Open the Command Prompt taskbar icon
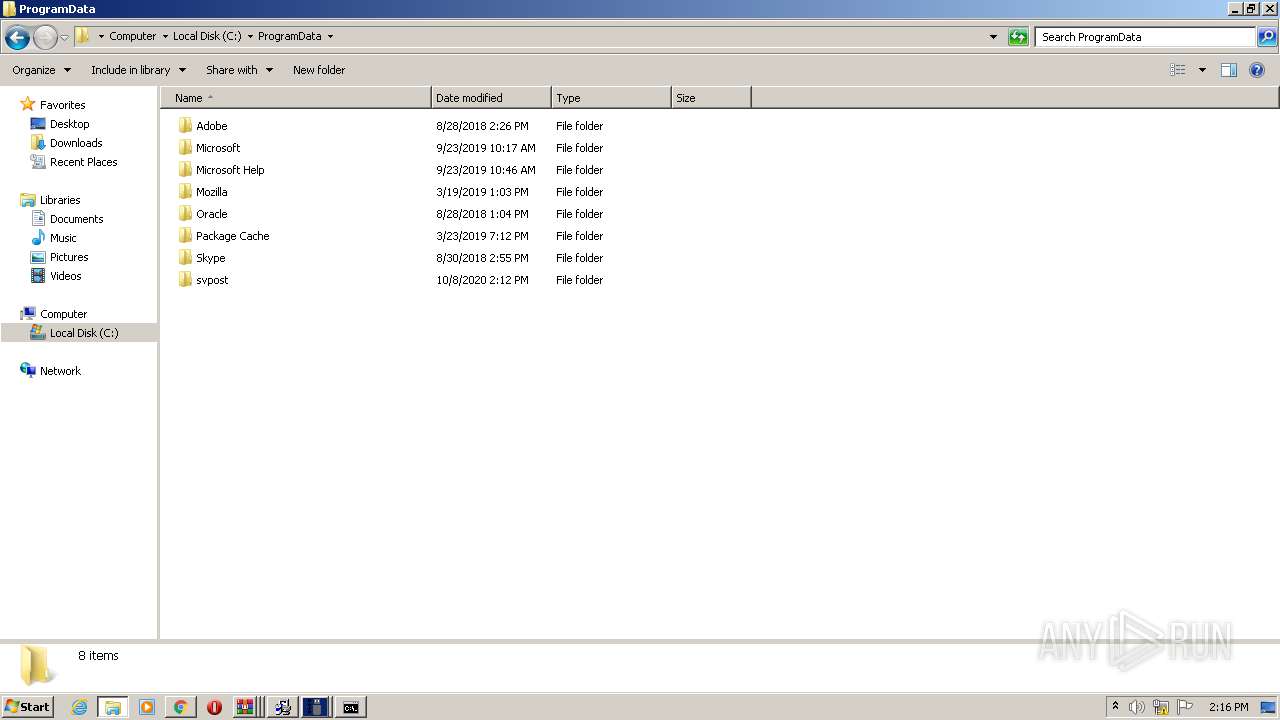Viewport: 1280px width, 720px height. click(x=350, y=707)
